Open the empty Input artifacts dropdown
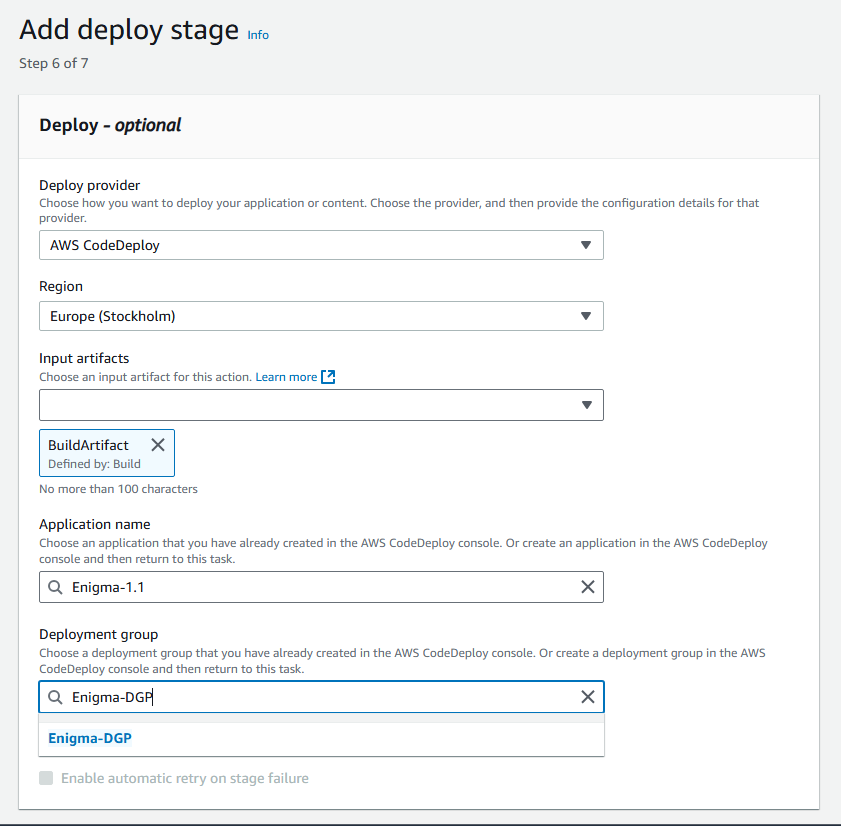The height and width of the screenshot is (826, 841). click(x=321, y=405)
